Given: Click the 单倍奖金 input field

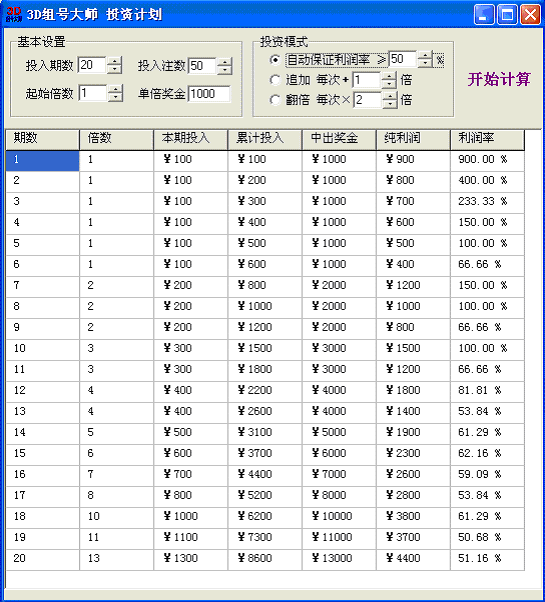Looking at the screenshot, I should [209, 94].
